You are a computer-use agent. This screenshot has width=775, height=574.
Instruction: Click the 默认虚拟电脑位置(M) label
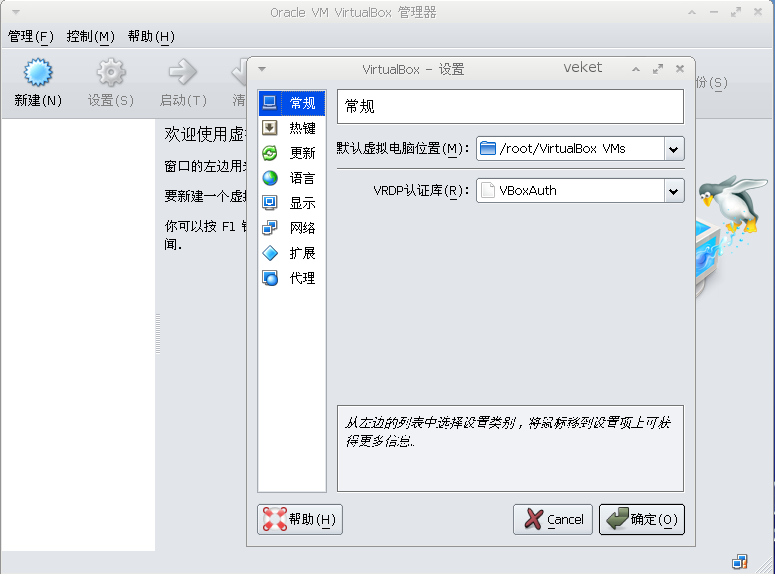pyautogui.click(x=403, y=148)
